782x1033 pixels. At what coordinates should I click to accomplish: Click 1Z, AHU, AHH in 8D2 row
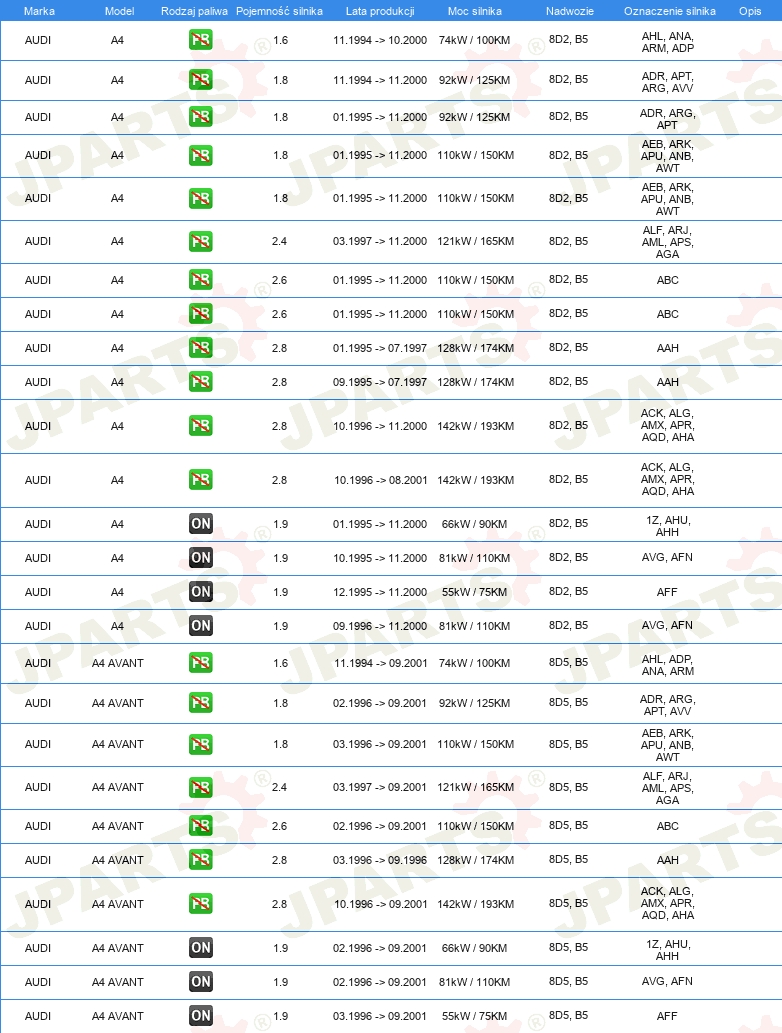coord(667,526)
